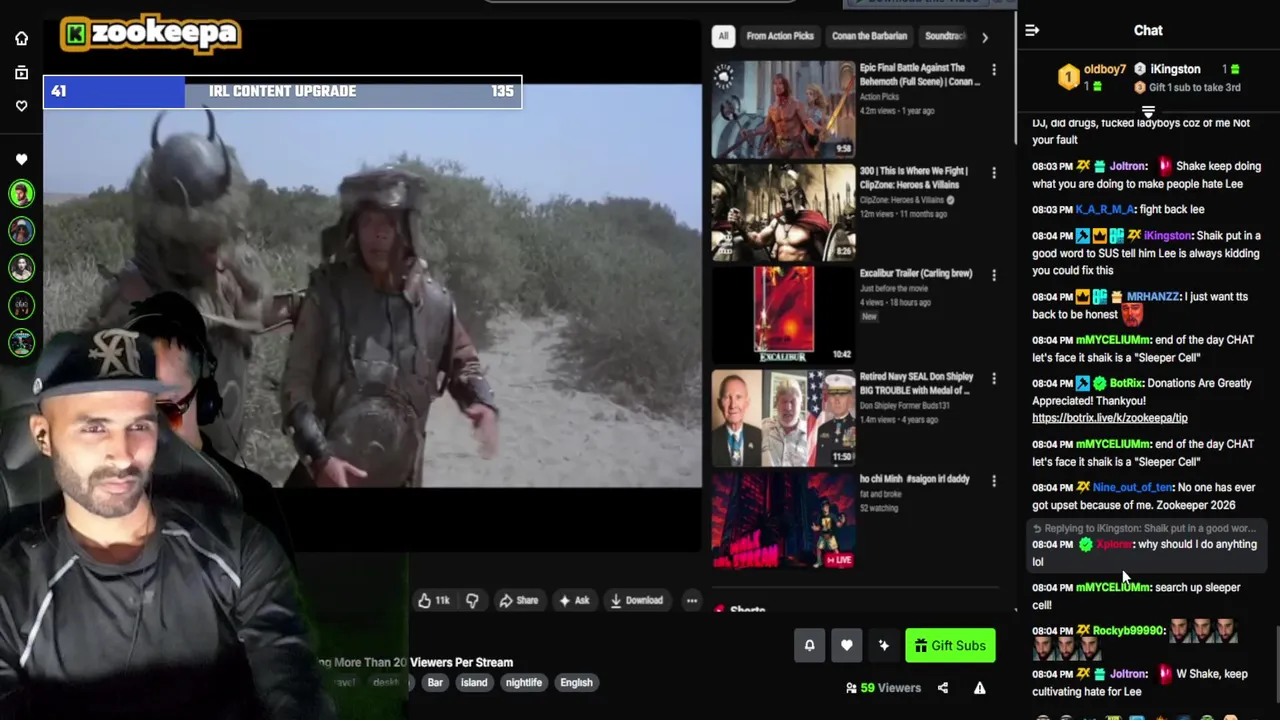1280x720 pixels.
Task: Open K_A_R_M_A username in chat
Action: (x=1105, y=209)
